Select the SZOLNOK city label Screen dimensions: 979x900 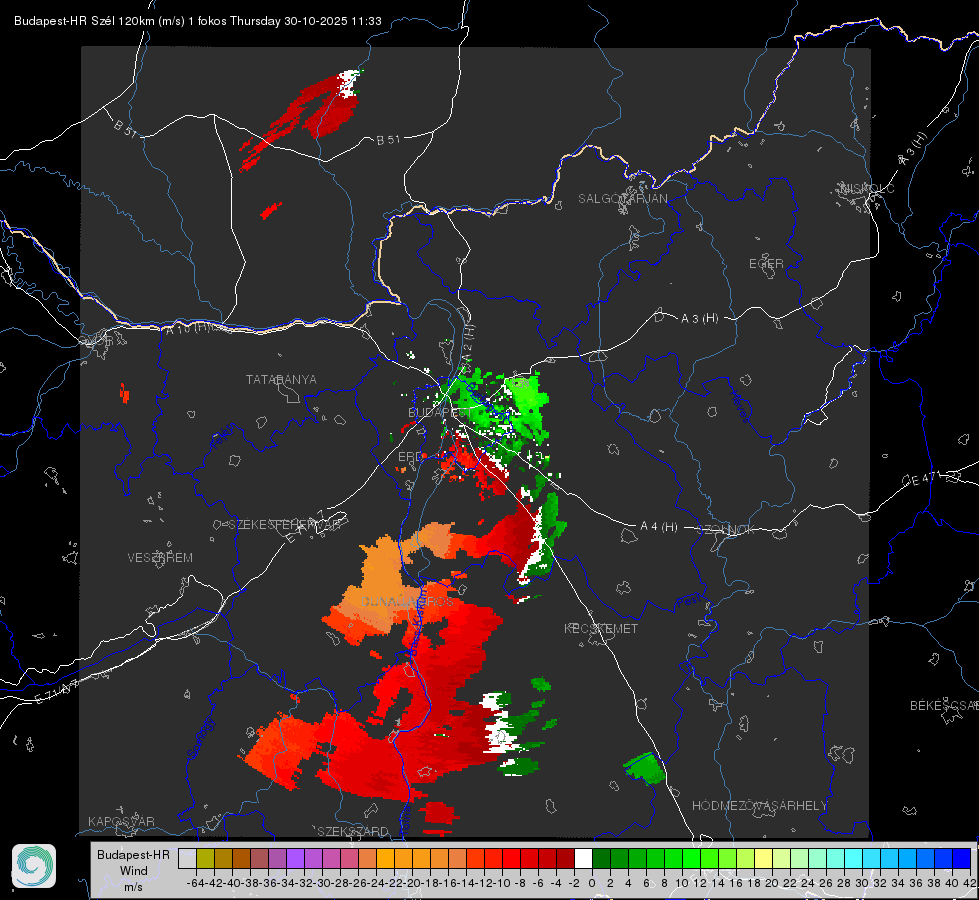[x=726, y=530]
